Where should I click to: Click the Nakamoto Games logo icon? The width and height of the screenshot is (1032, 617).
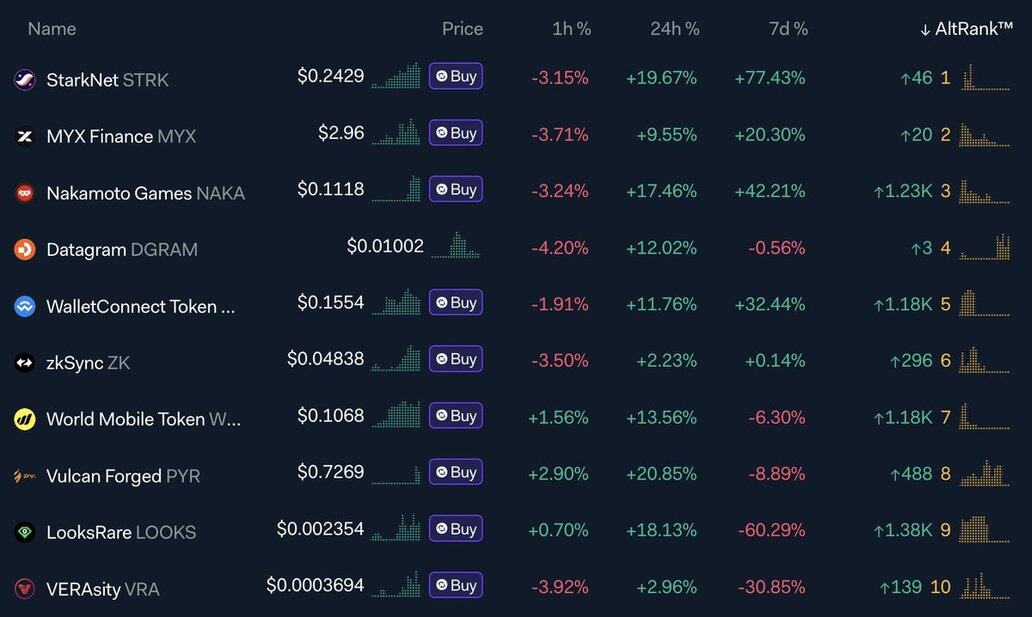[x=25, y=193]
